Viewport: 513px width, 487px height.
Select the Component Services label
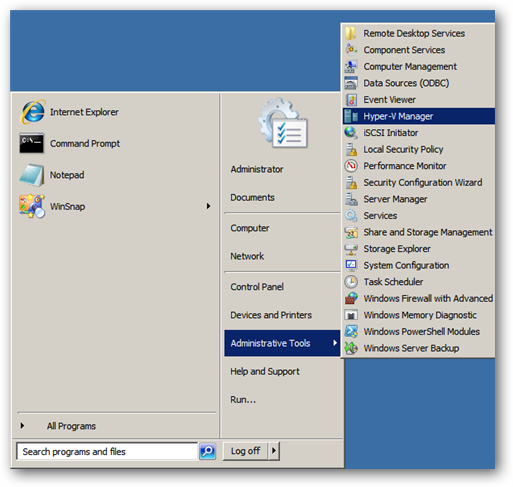click(x=404, y=50)
